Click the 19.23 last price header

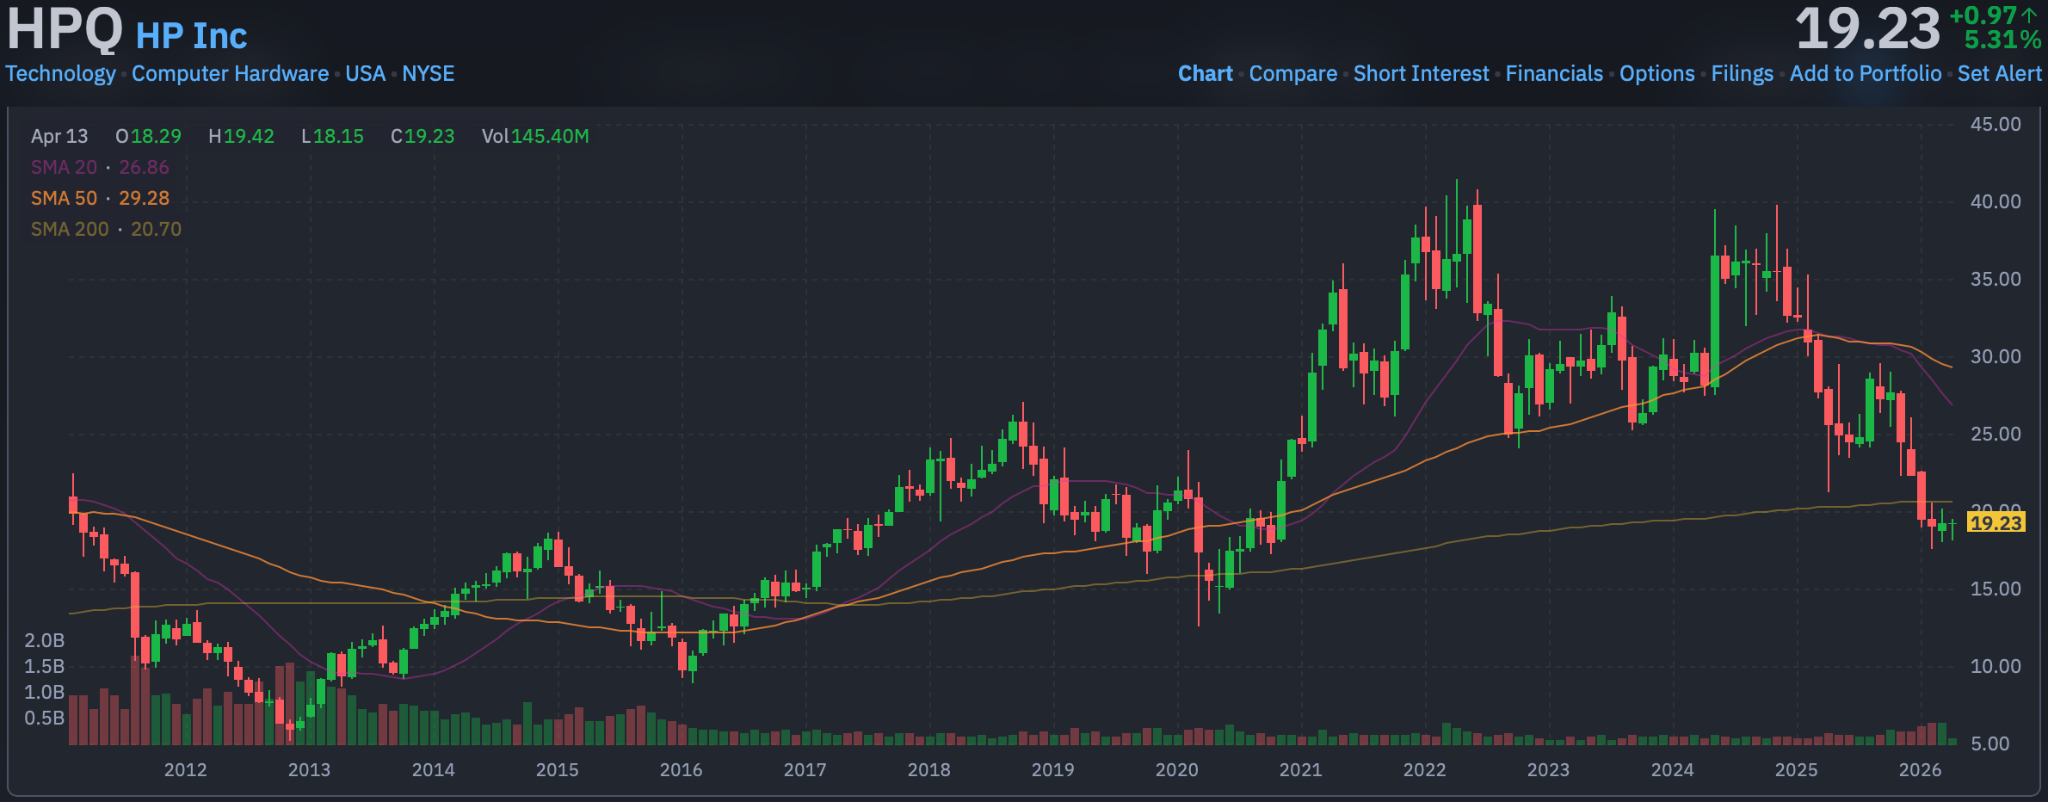pos(1867,28)
